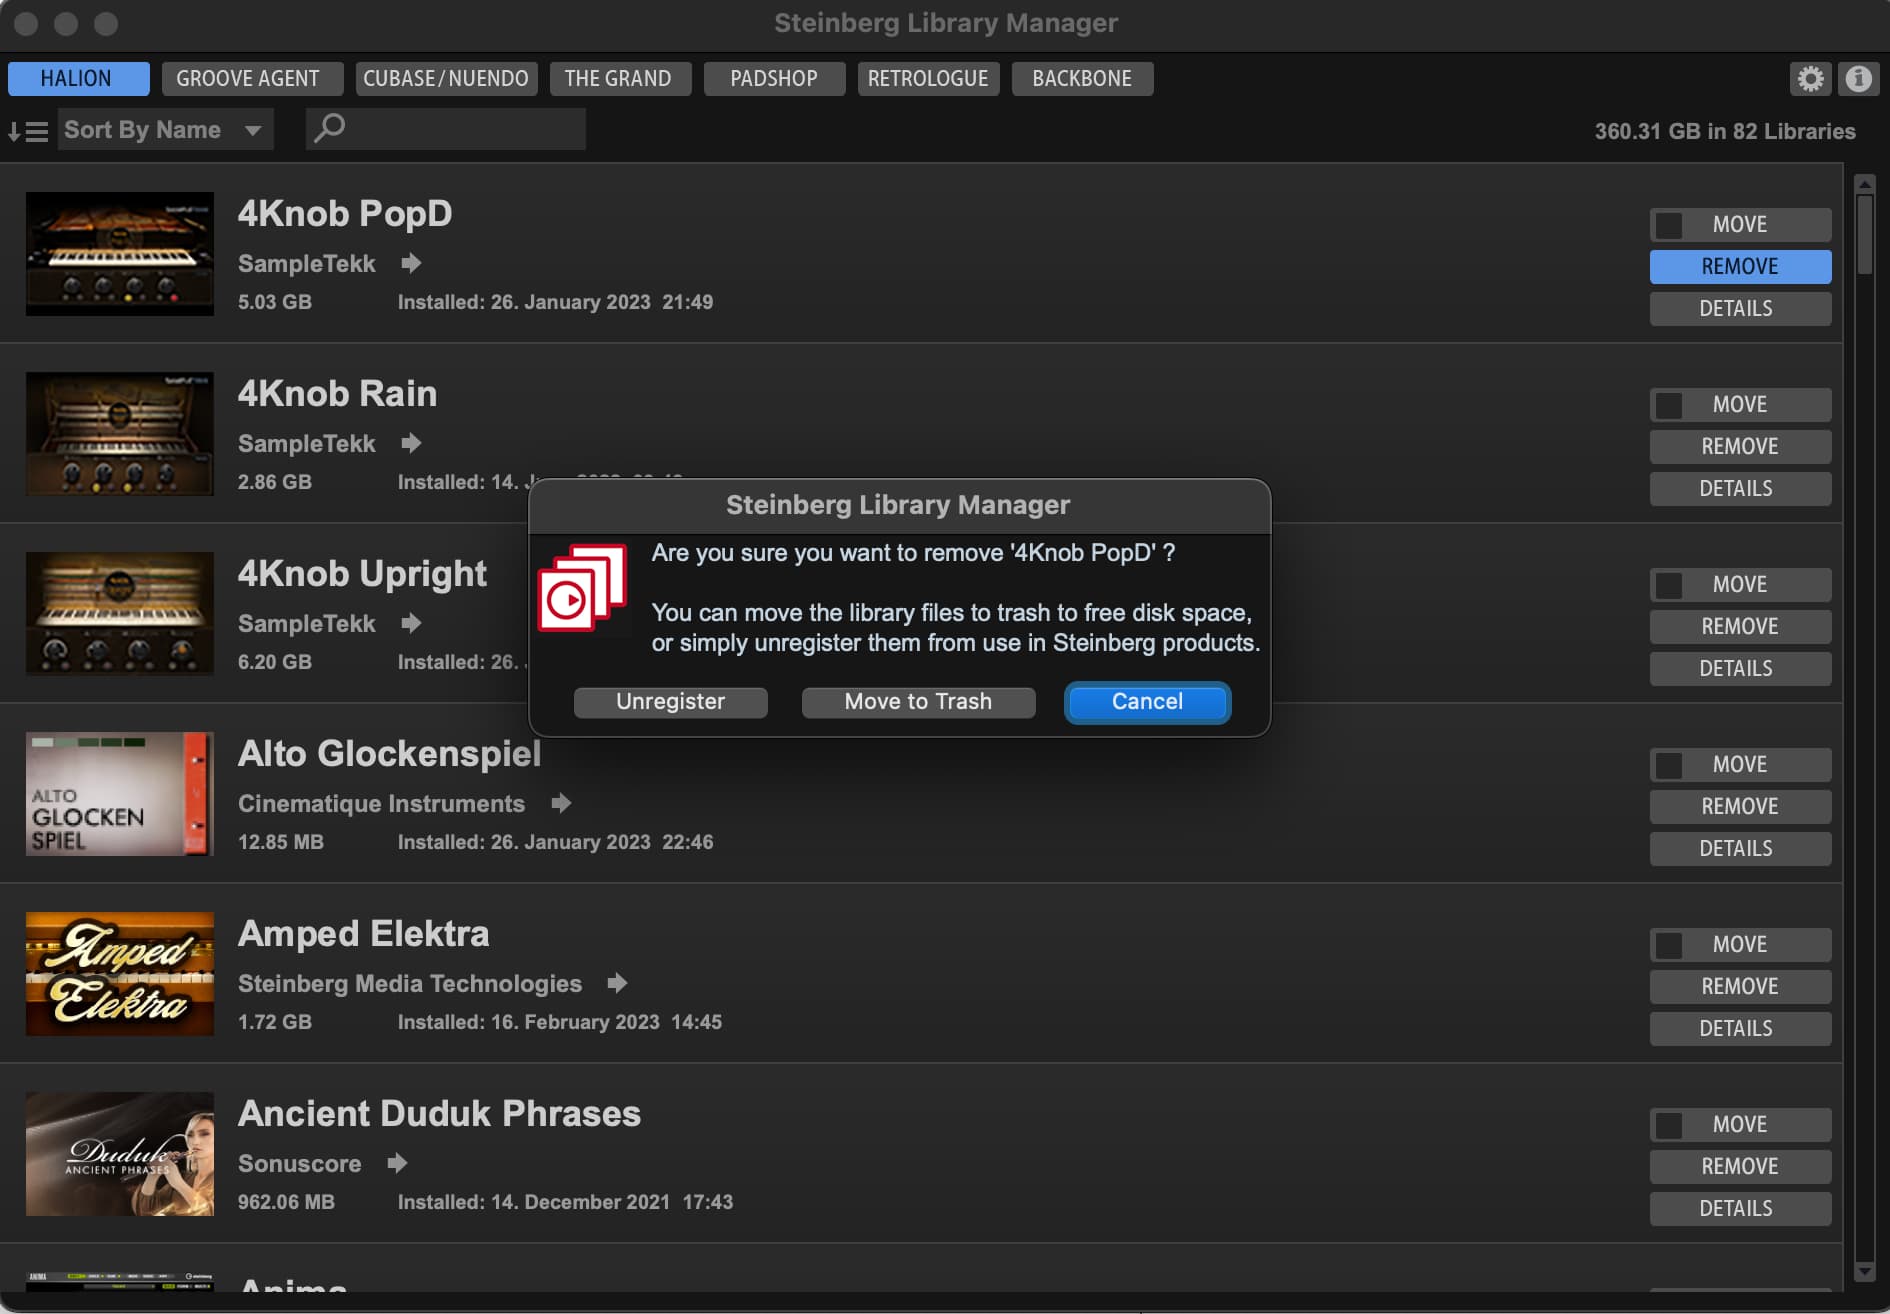Click the "Cinematique Instruments" vendor name
The width and height of the screenshot is (1890, 1314).
point(381,804)
